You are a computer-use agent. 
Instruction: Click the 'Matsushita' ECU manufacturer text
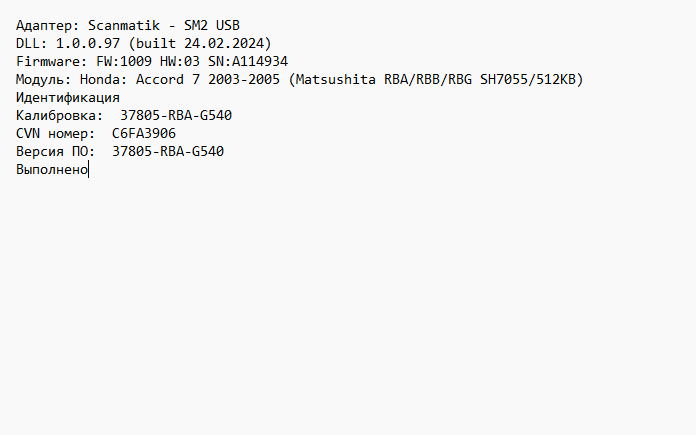(x=332, y=79)
